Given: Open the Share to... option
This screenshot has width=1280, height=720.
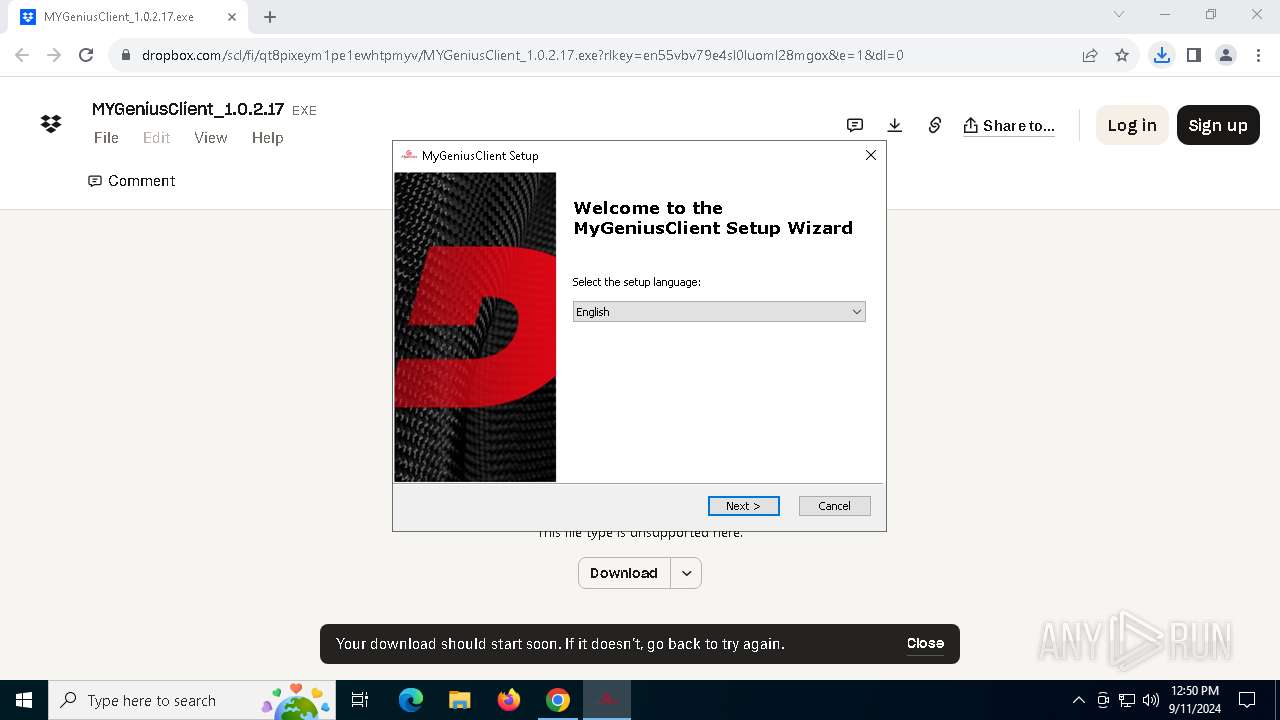Looking at the screenshot, I should click(x=1009, y=125).
